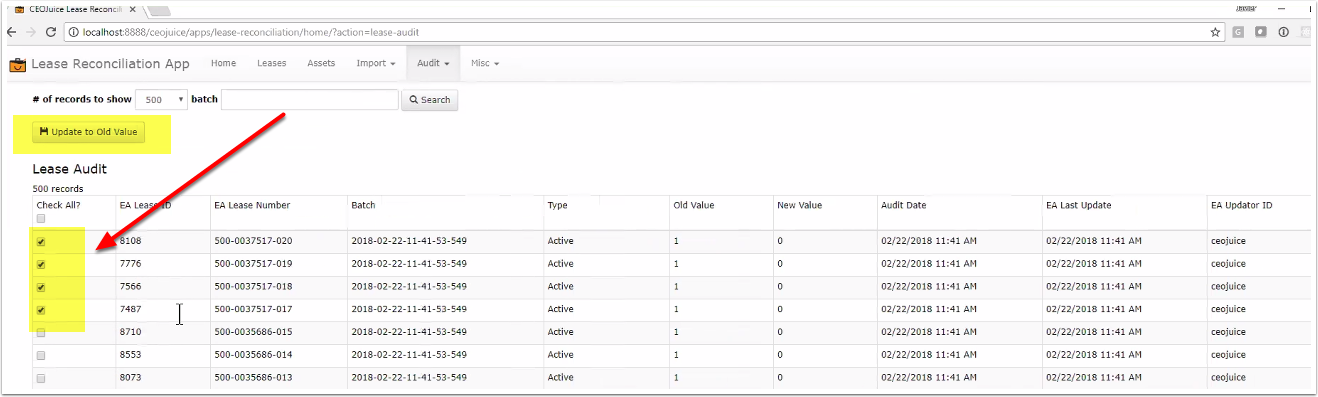Screen dimensions: 1318x397
Task: Go to the Home nav item
Action: click(x=224, y=63)
